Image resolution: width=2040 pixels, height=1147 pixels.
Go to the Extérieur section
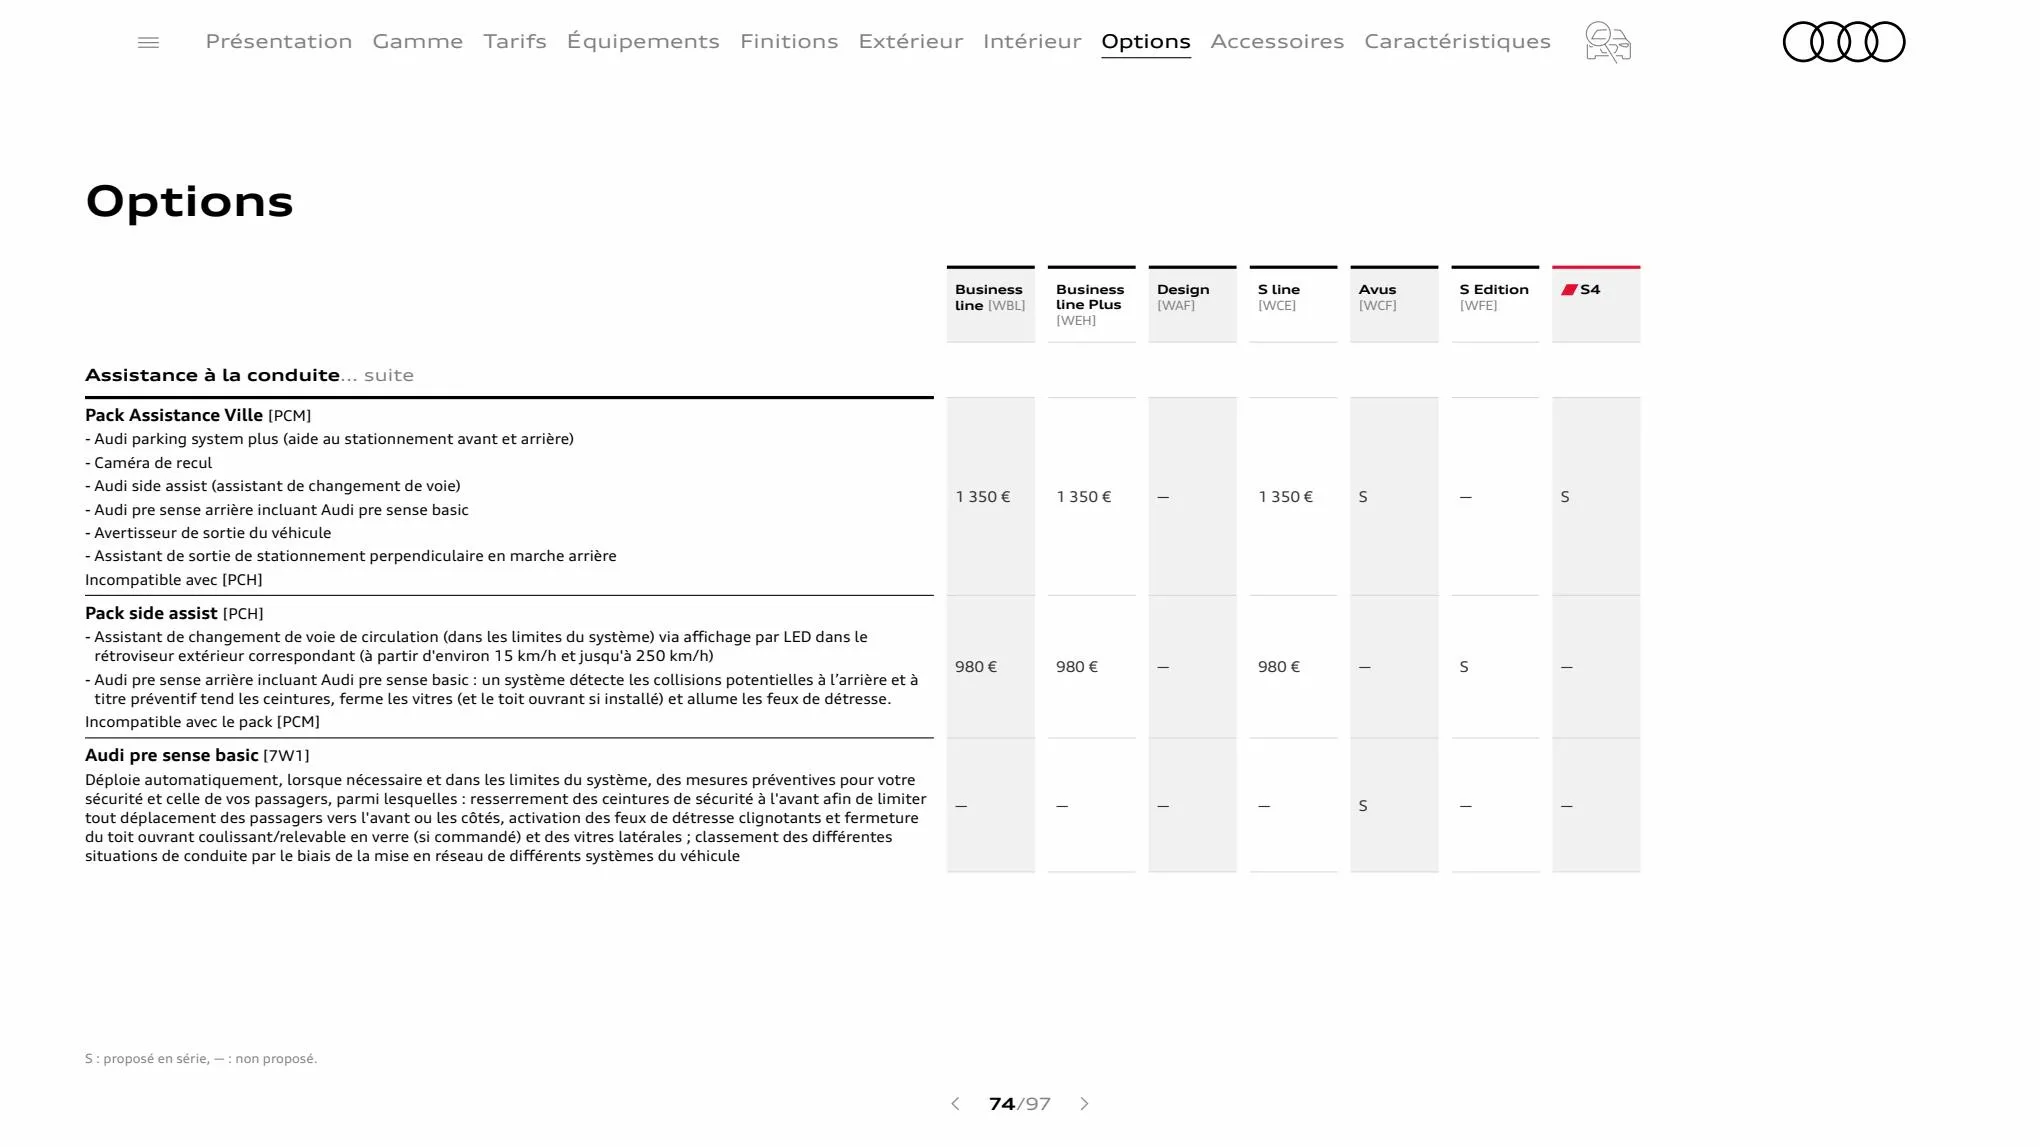[x=911, y=41]
